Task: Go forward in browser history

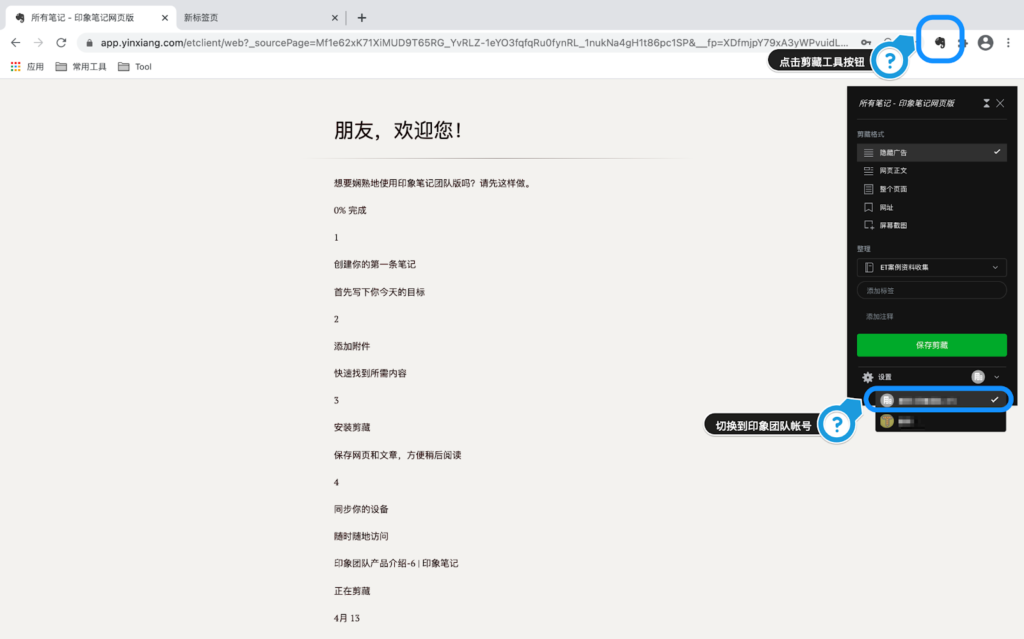Action: (38, 42)
